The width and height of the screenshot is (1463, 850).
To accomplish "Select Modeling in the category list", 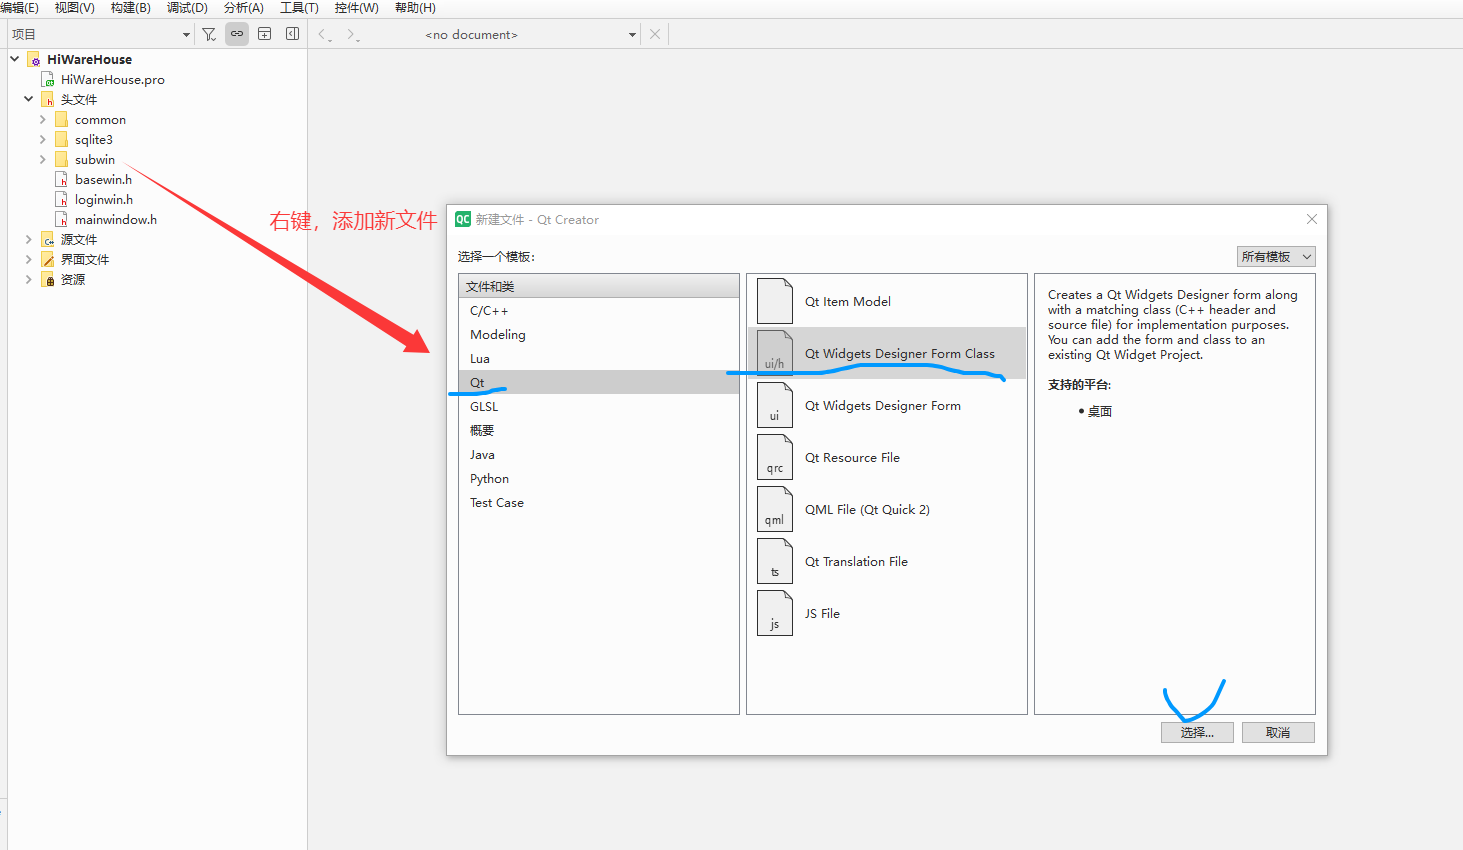I will pos(599,335).
